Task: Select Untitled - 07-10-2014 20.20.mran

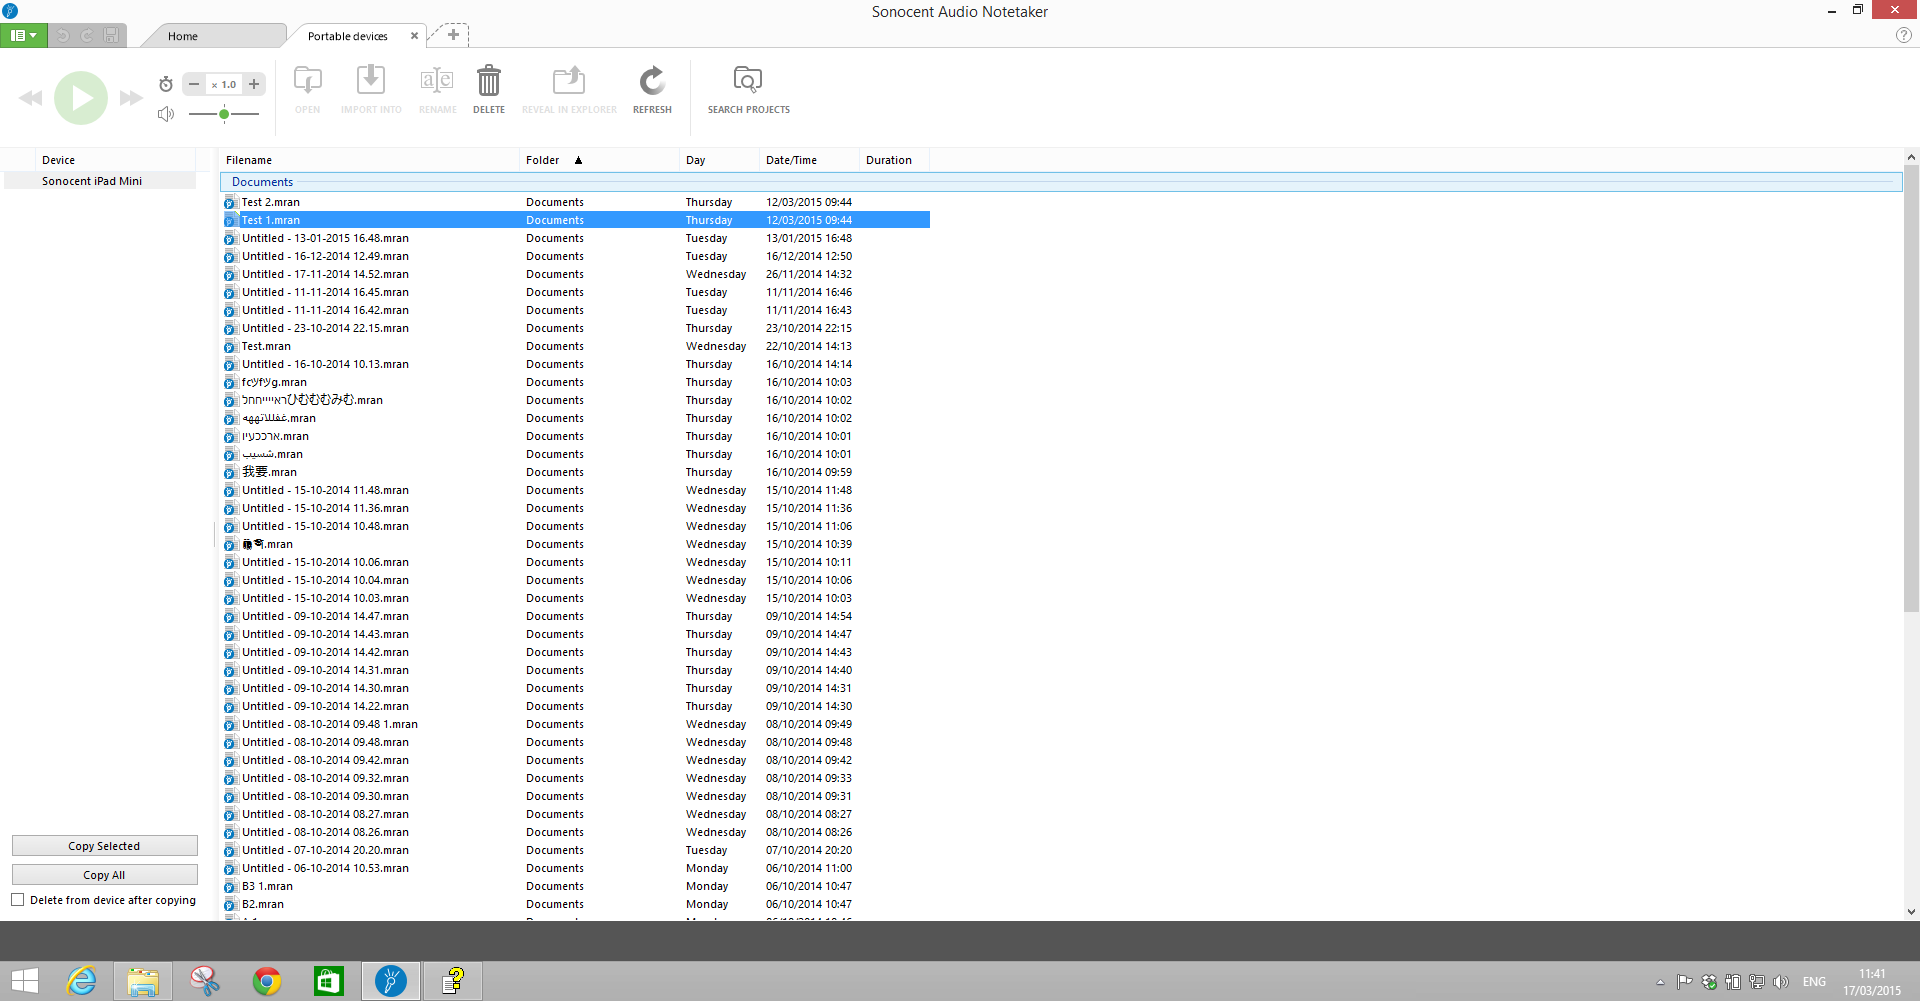Action: pos(325,850)
